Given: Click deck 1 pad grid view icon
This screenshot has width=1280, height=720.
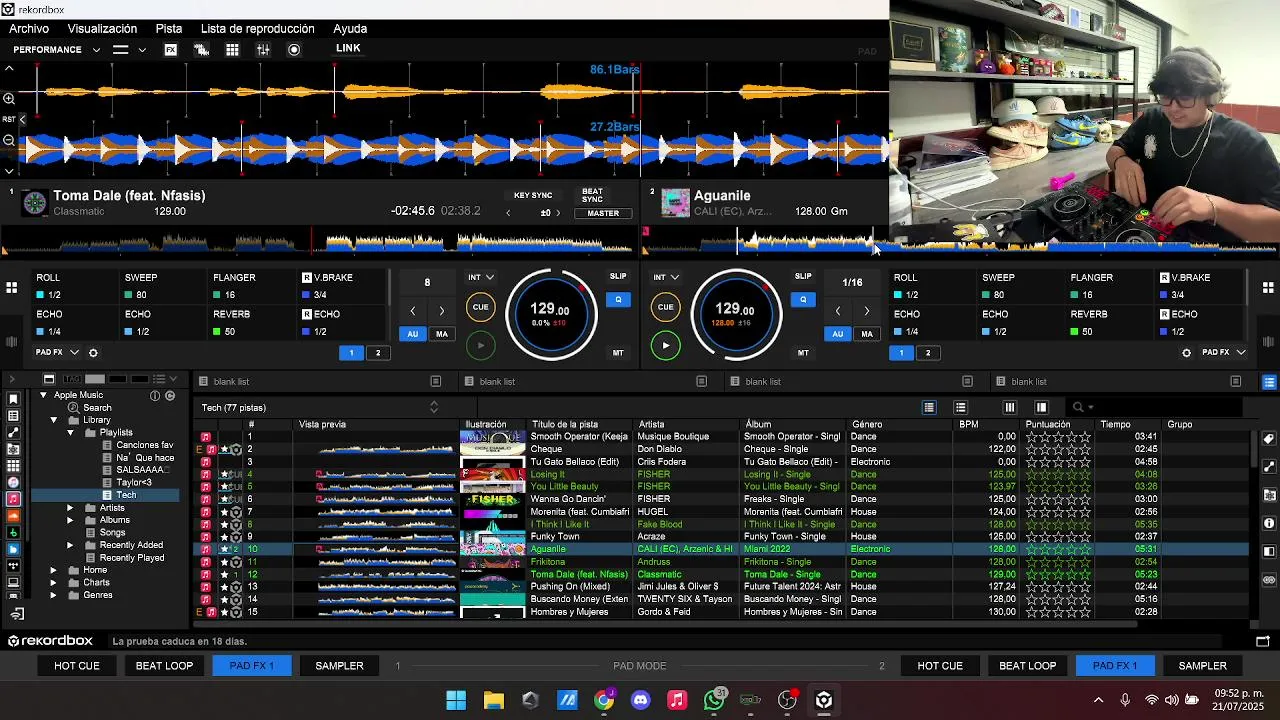Looking at the screenshot, I should pyautogui.click(x=11, y=288).
